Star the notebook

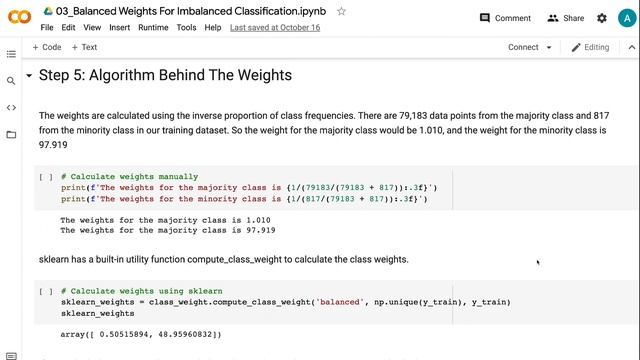341,11
